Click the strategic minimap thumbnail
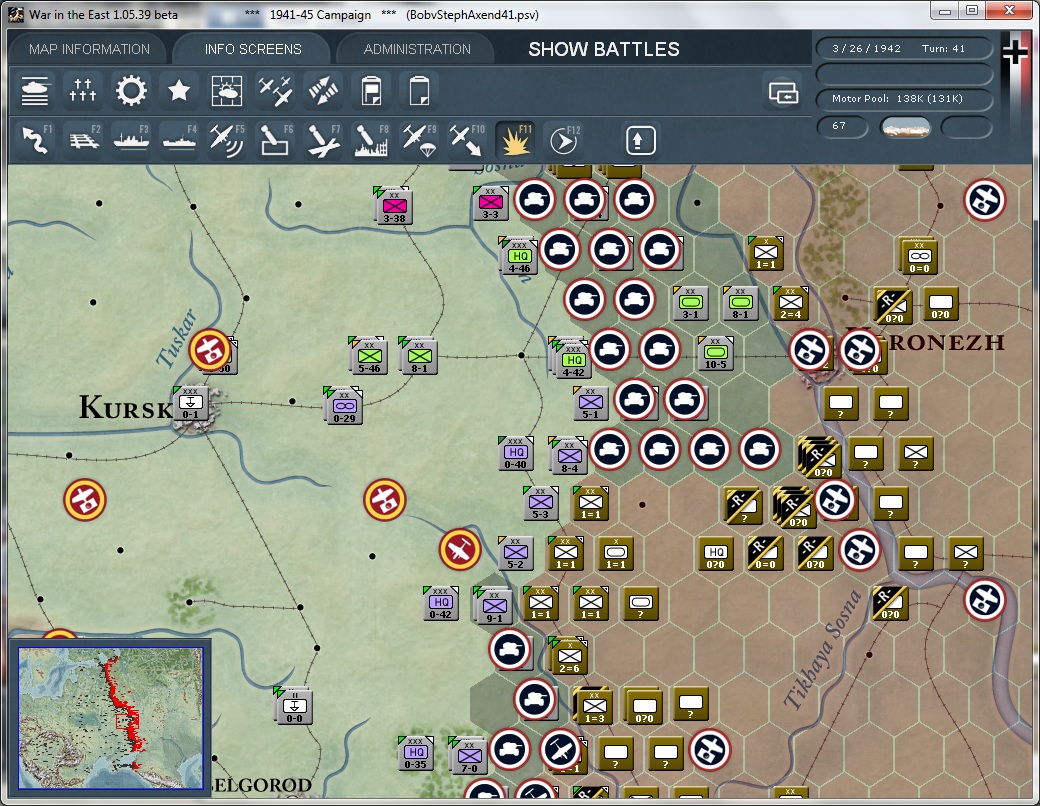The image size is (1040, 806). [111, 718]
